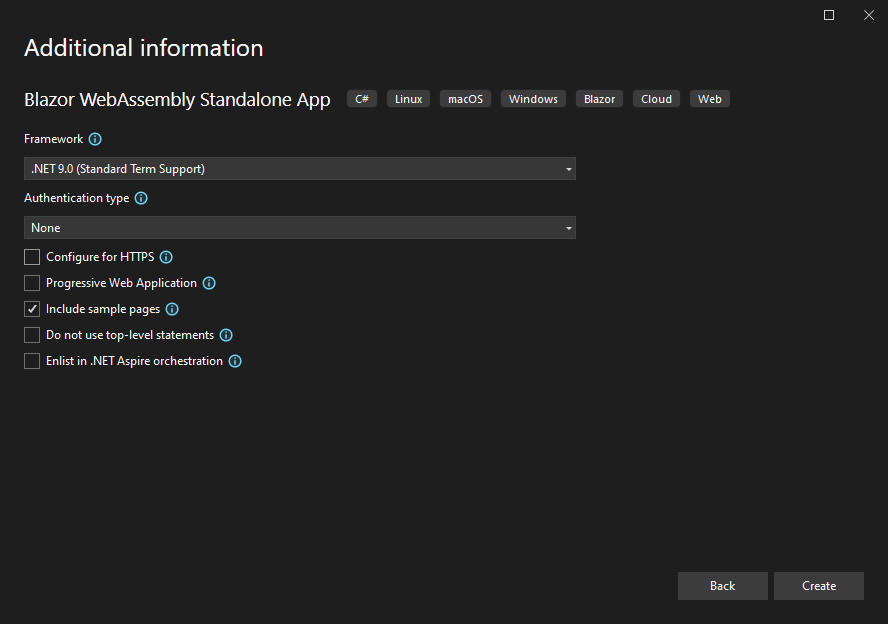Check Progressive Web Application option
This screenshot has height=624, width=888.
[x=32, y=283]
